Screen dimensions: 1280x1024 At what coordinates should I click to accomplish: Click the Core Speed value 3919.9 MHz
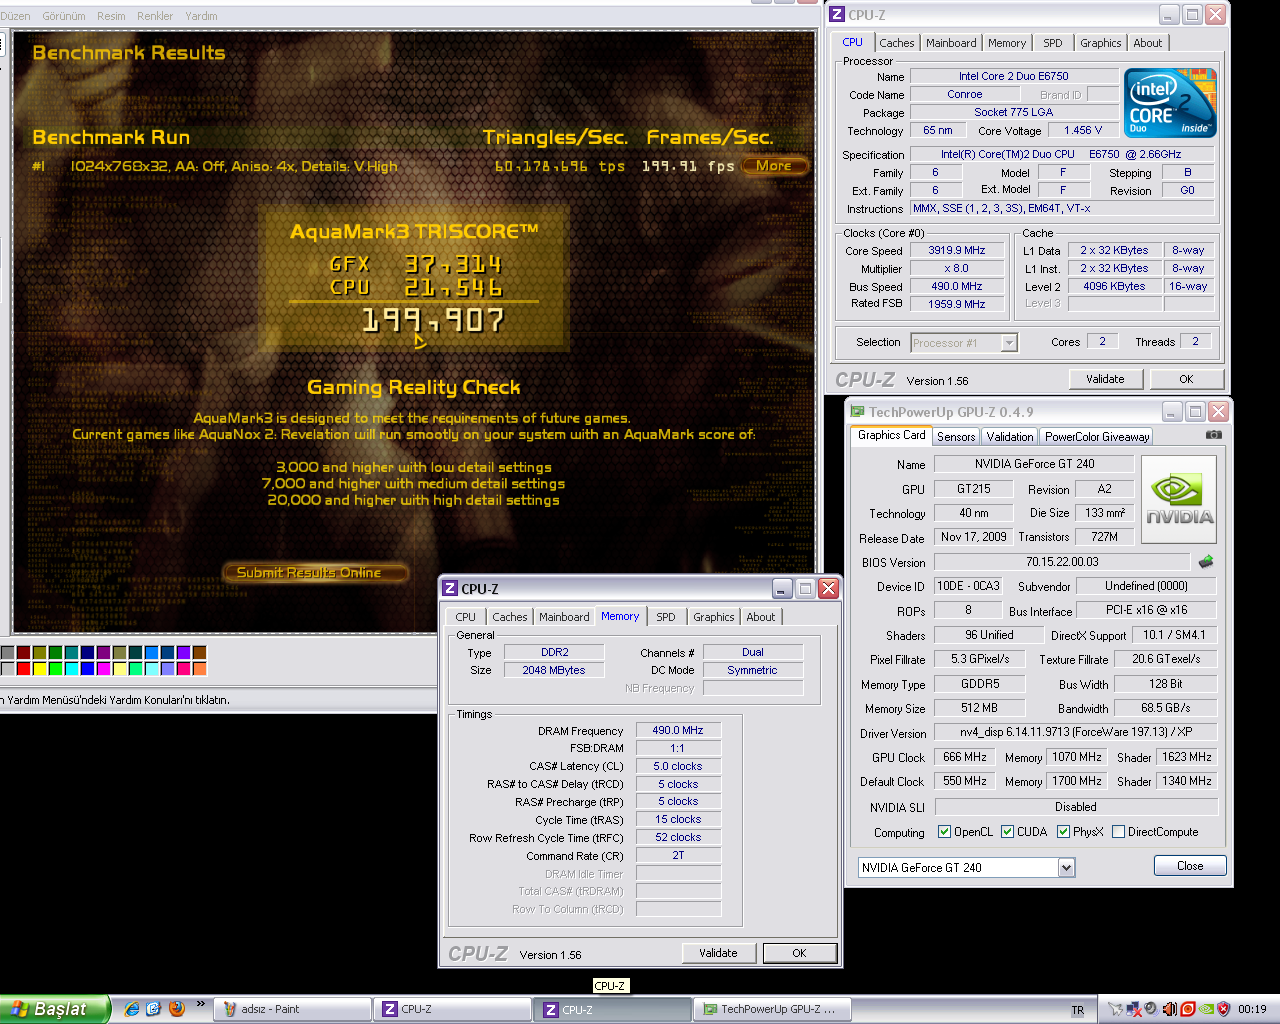[957, 251]
